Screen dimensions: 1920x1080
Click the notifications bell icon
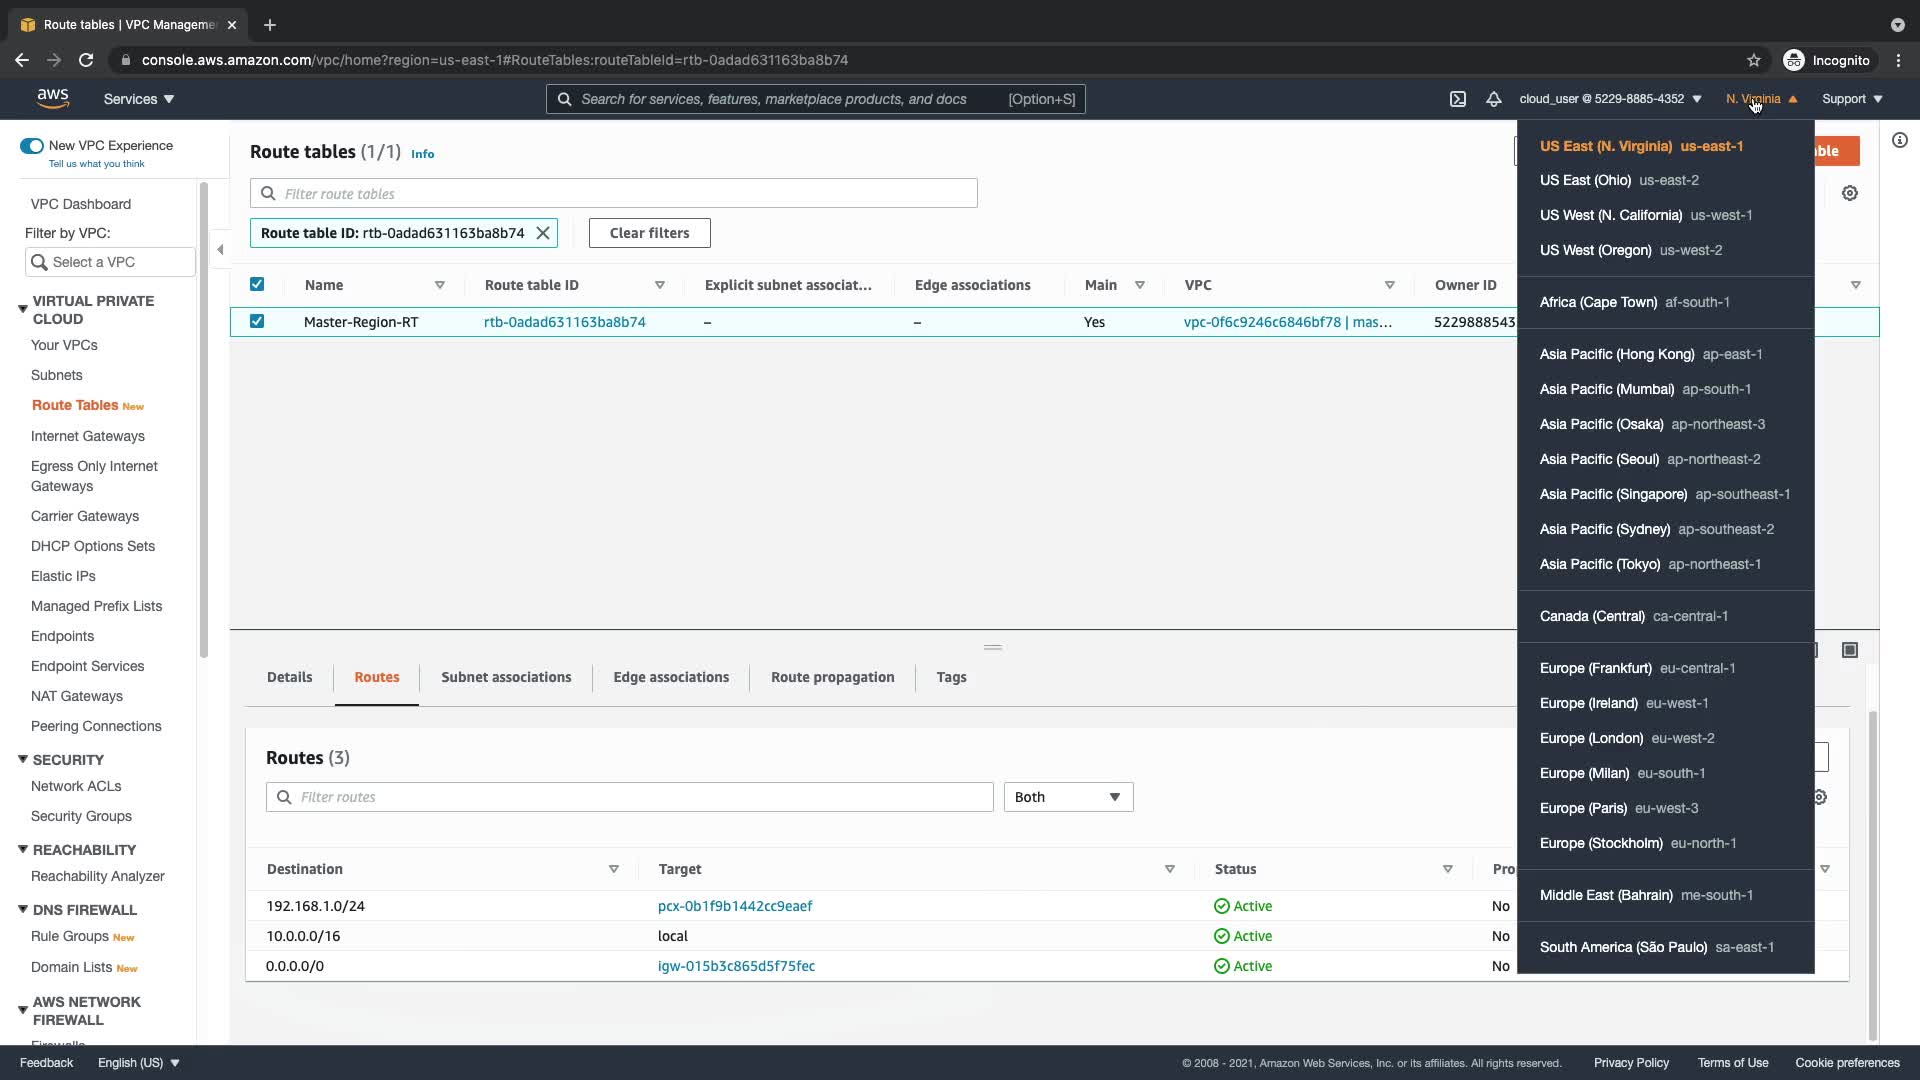tap(1493, 99)
